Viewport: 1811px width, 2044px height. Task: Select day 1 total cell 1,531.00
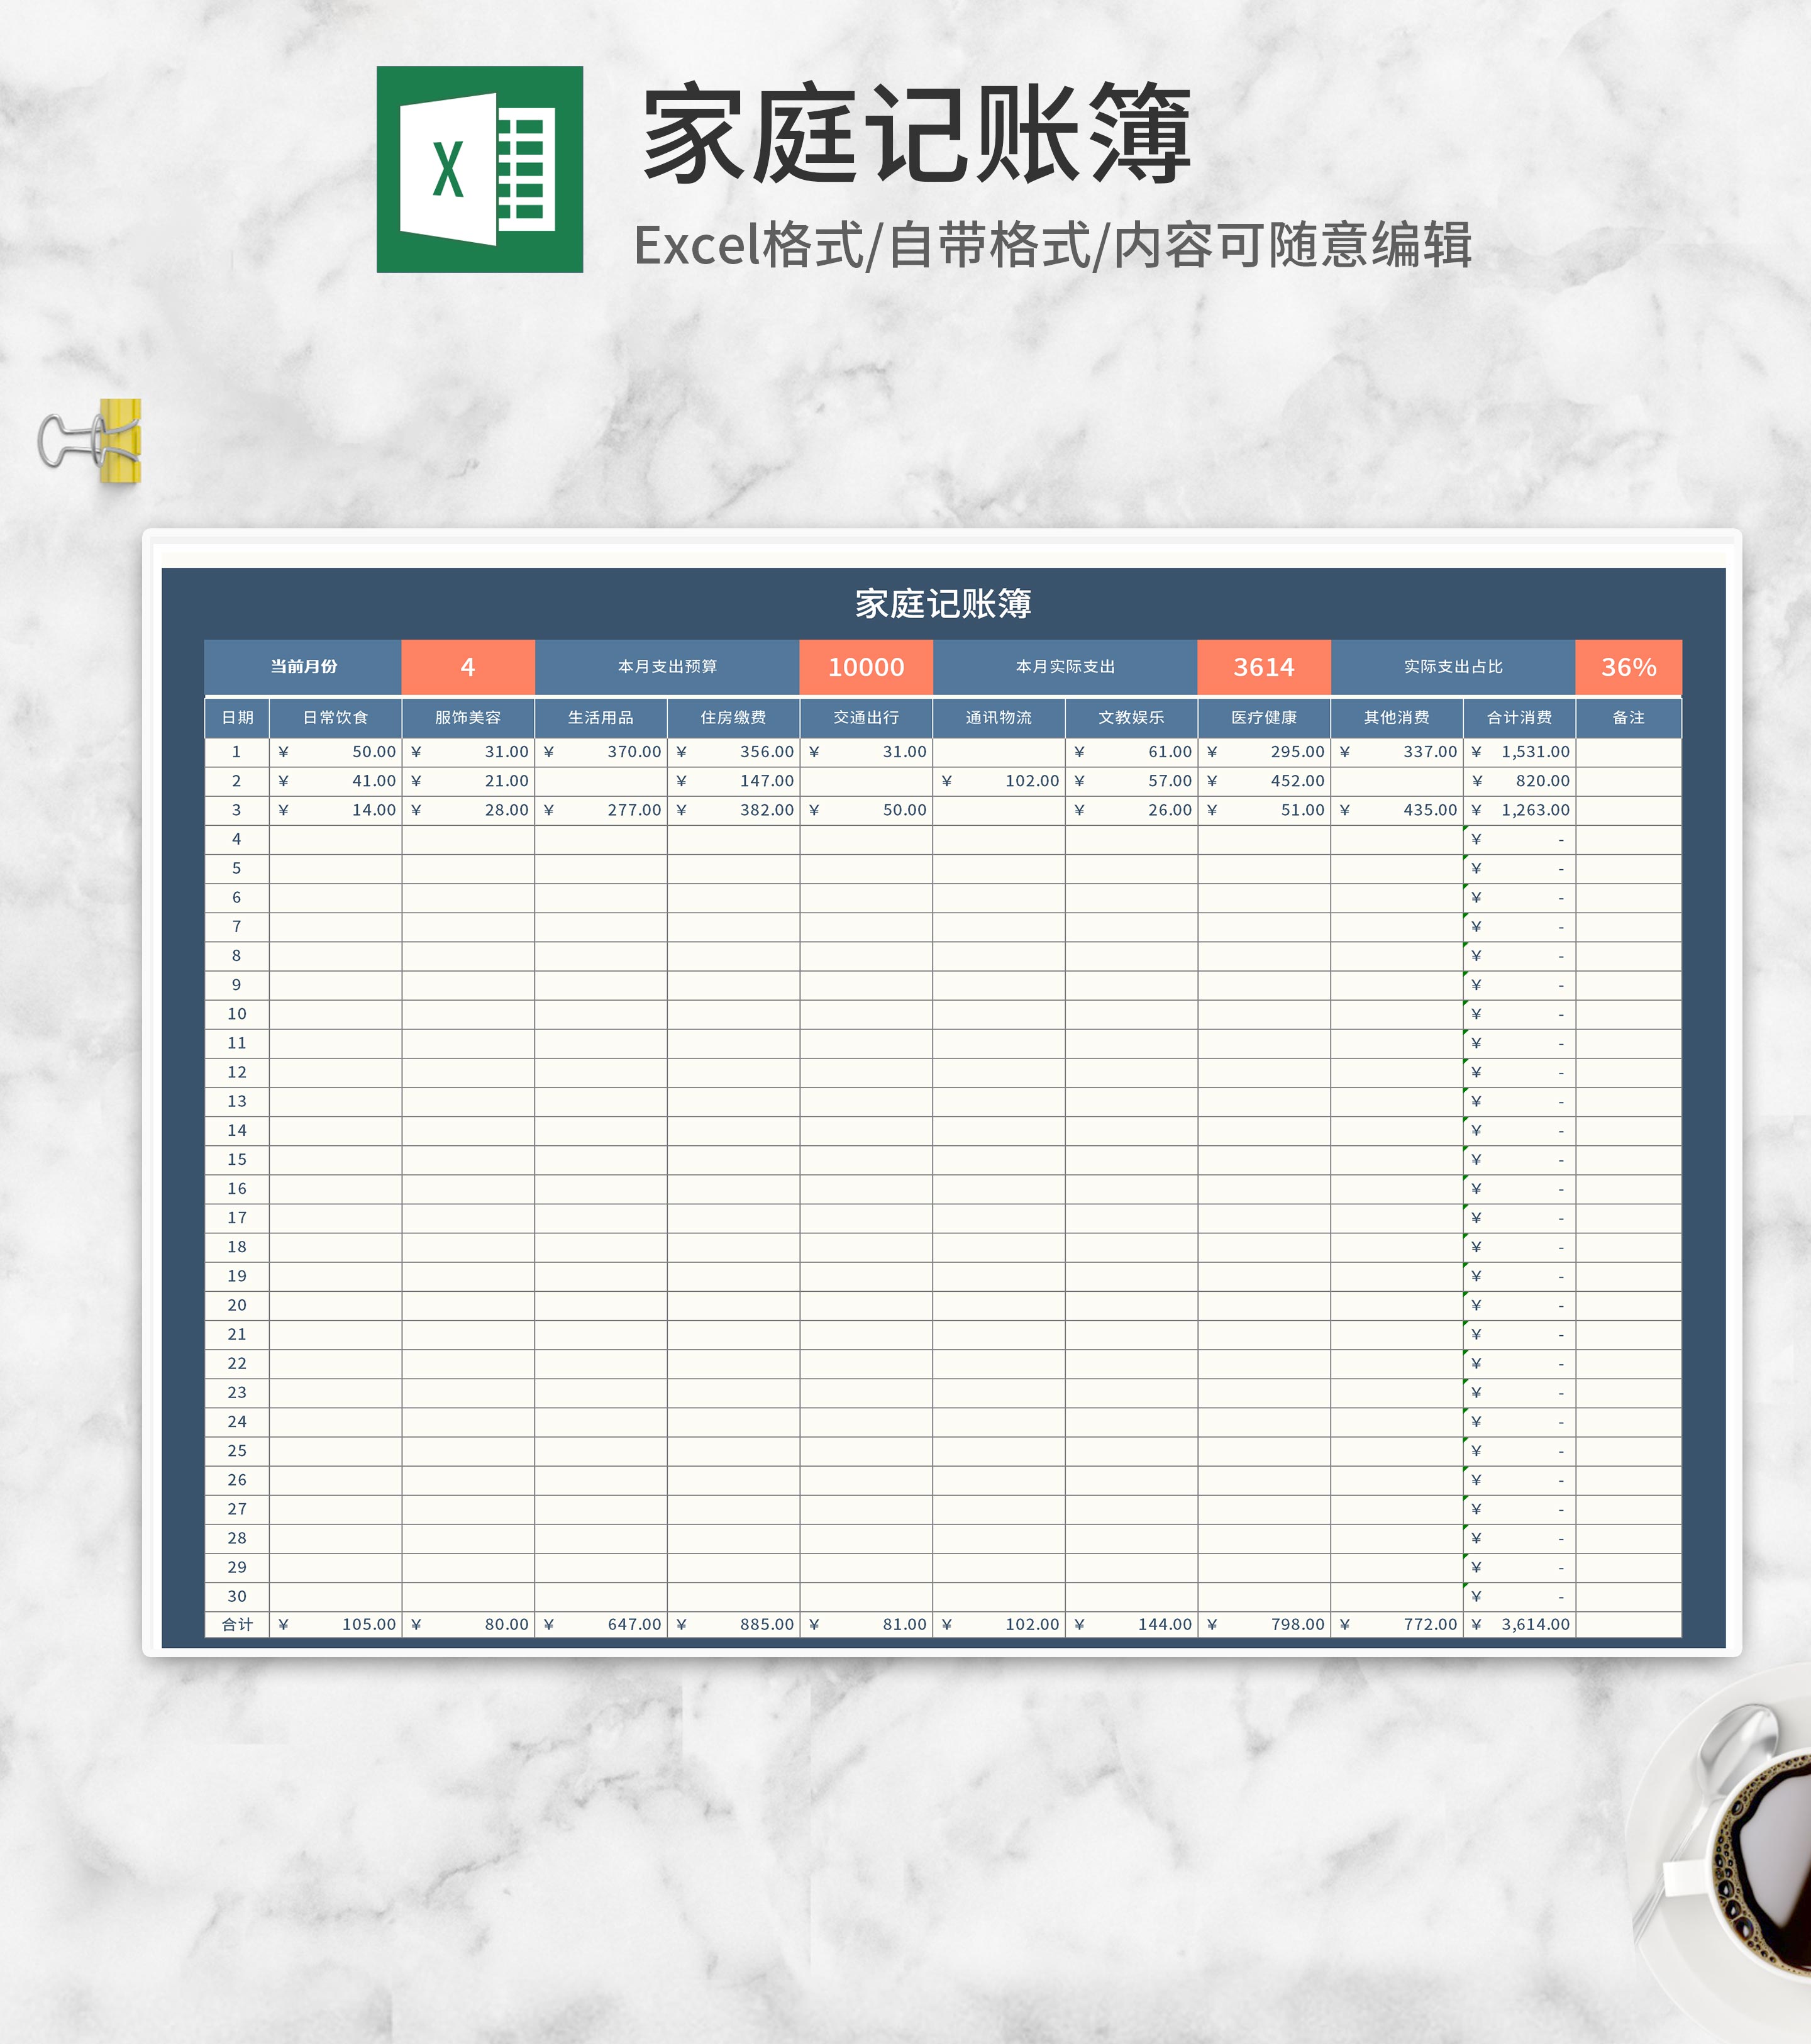point(1518,751)
